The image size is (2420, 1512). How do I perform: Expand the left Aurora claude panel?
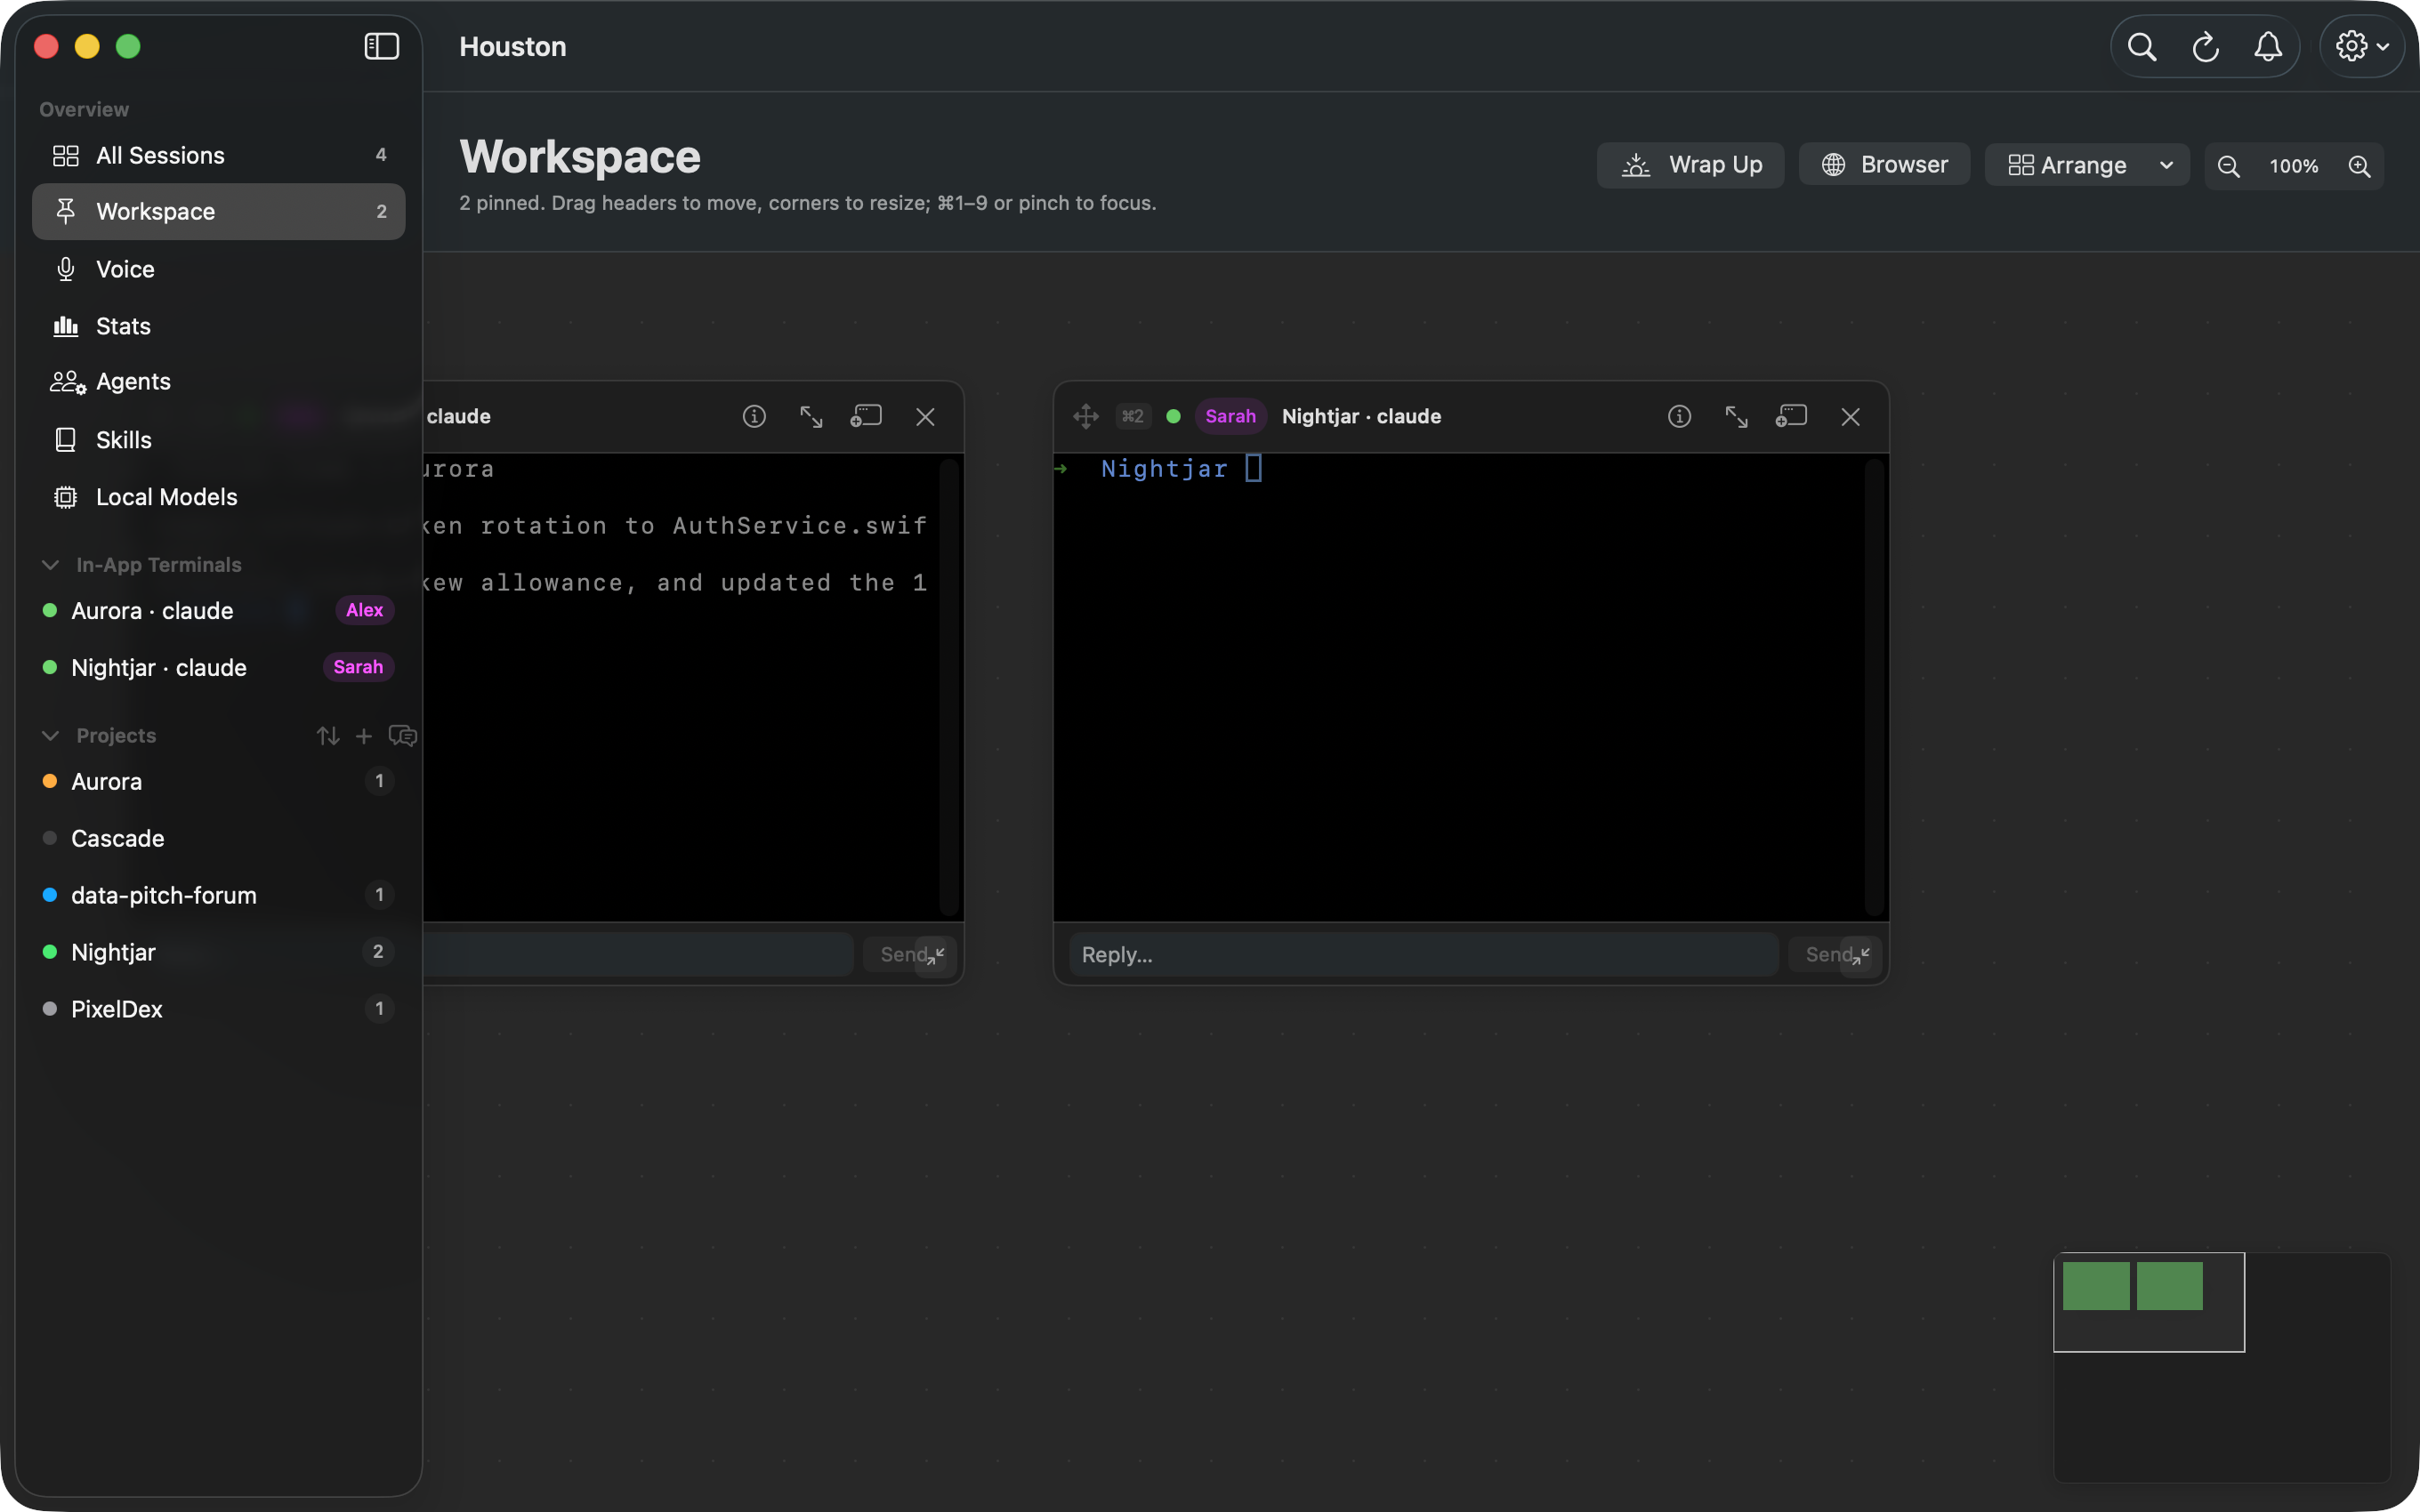811,416
